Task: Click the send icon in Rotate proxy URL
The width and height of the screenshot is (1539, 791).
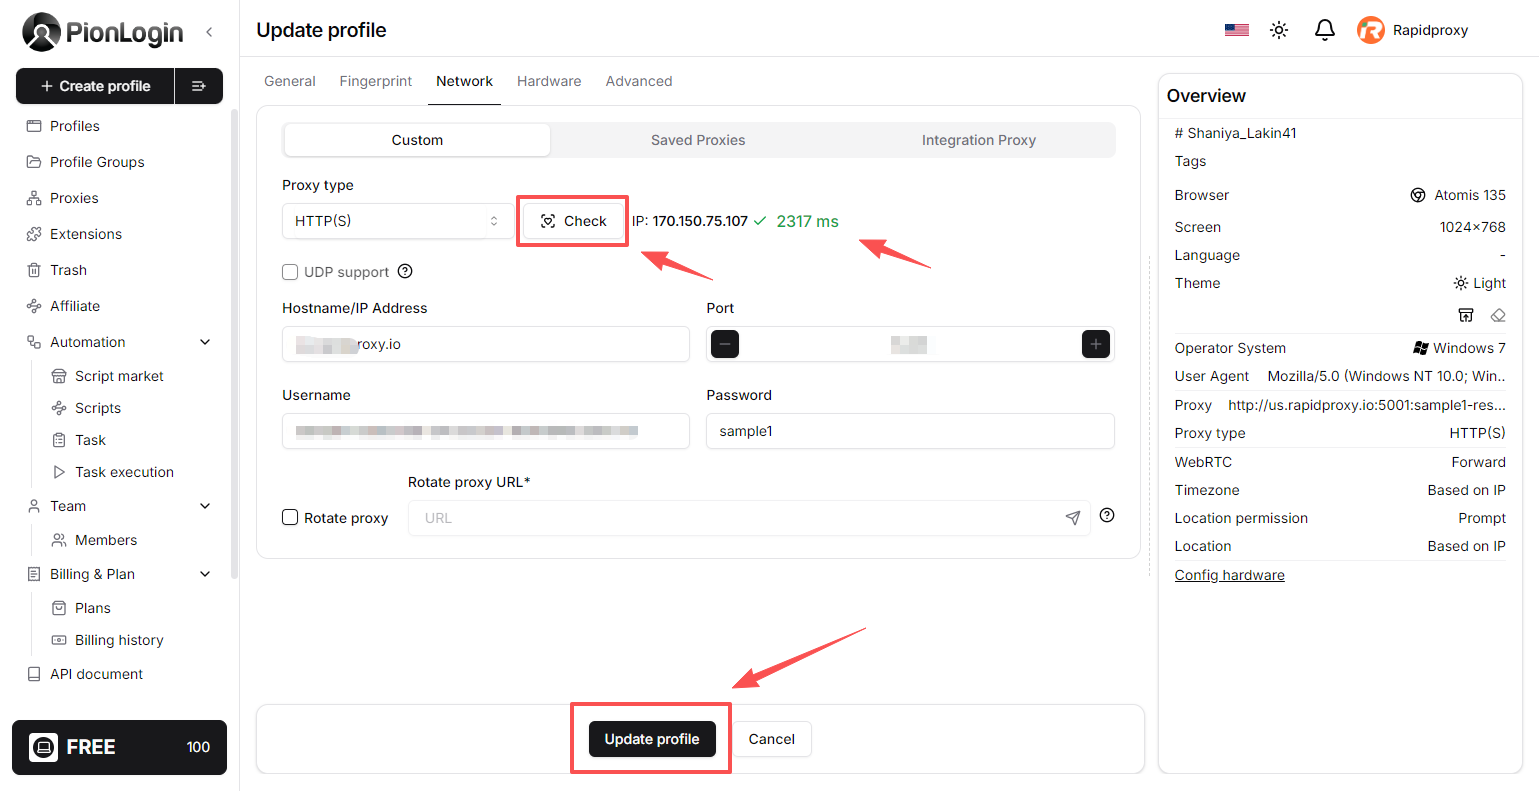Action: point(1073,518)
